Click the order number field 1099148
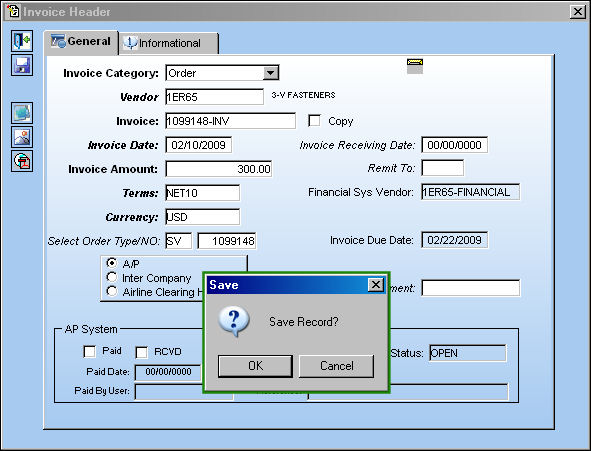 [227, 241]
